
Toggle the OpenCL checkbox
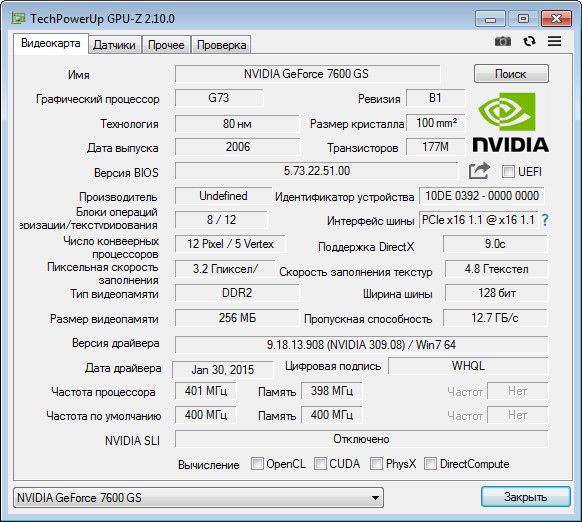tap(257, 463)
